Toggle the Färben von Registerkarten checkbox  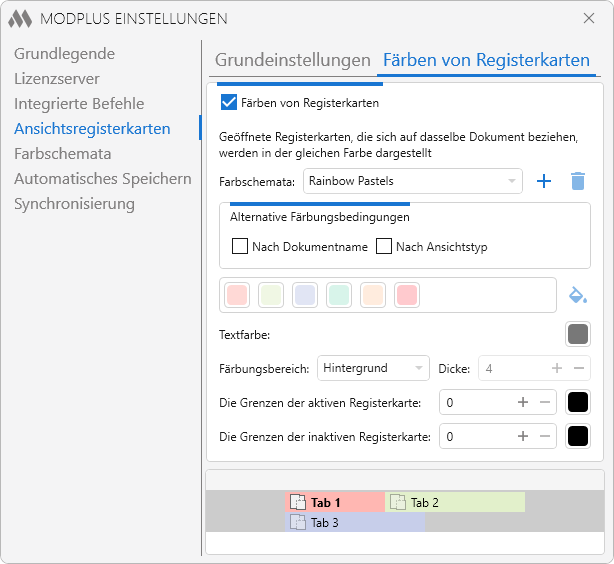[x=229, y=103]
